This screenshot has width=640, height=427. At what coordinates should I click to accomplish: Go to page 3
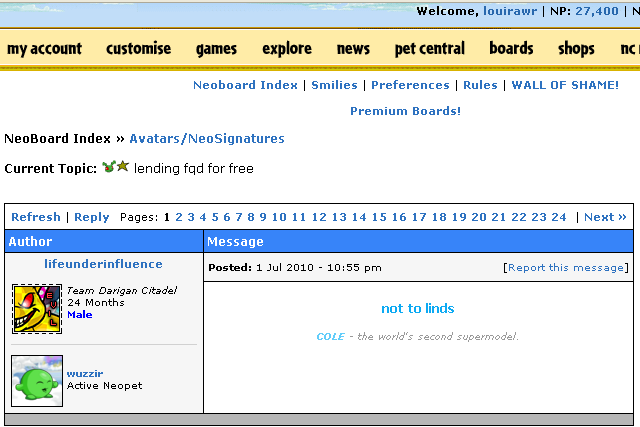pyautogui.click(x=191, y=217)
